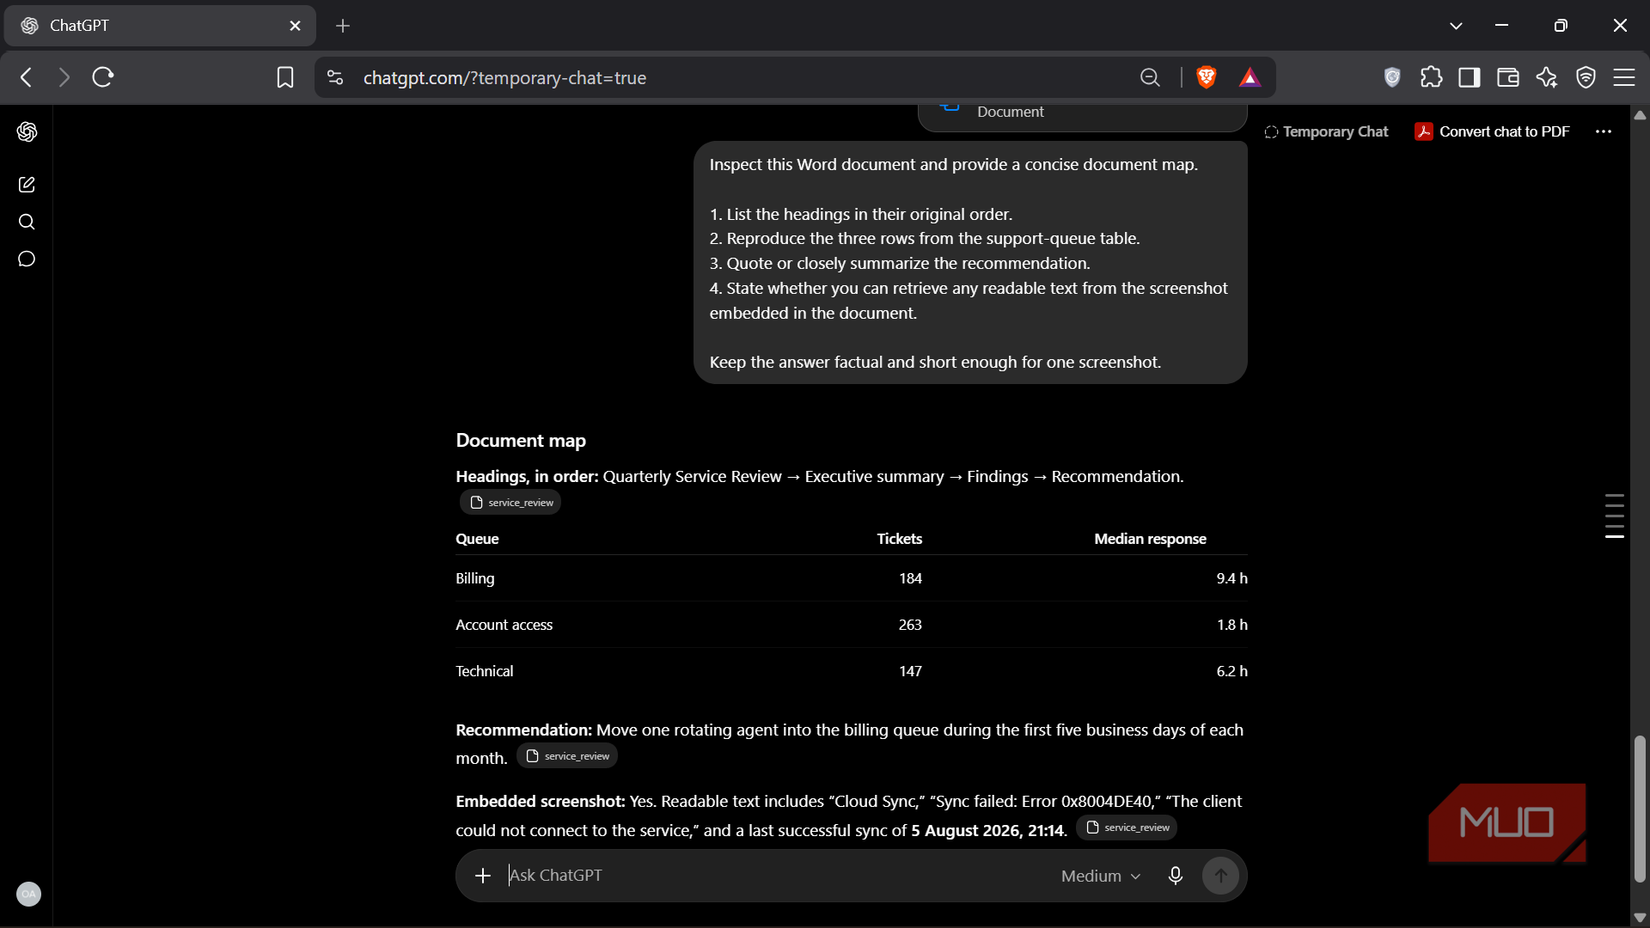Viewport: 1650px width, 928px height.
Task: Click the plus attach button in composer
Action: pyautogui.click(x=483, y=876)
